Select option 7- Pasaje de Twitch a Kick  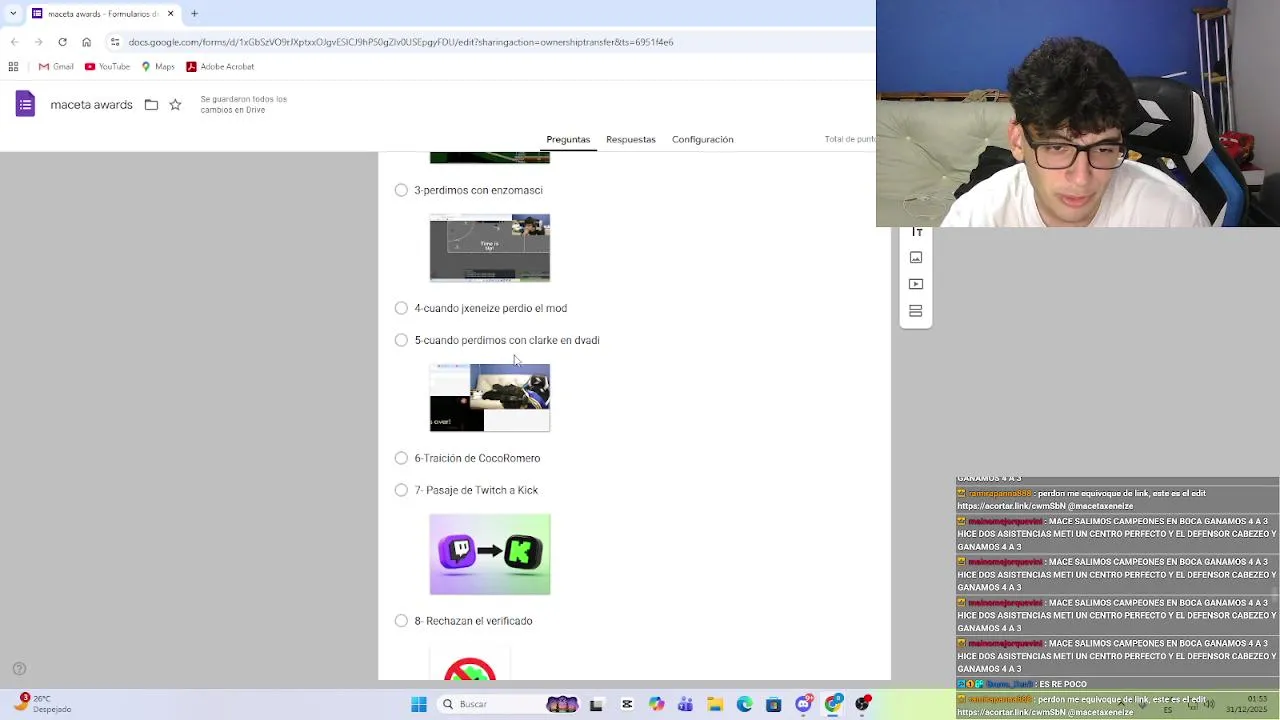pyautogui.click(x=401, y=490)
